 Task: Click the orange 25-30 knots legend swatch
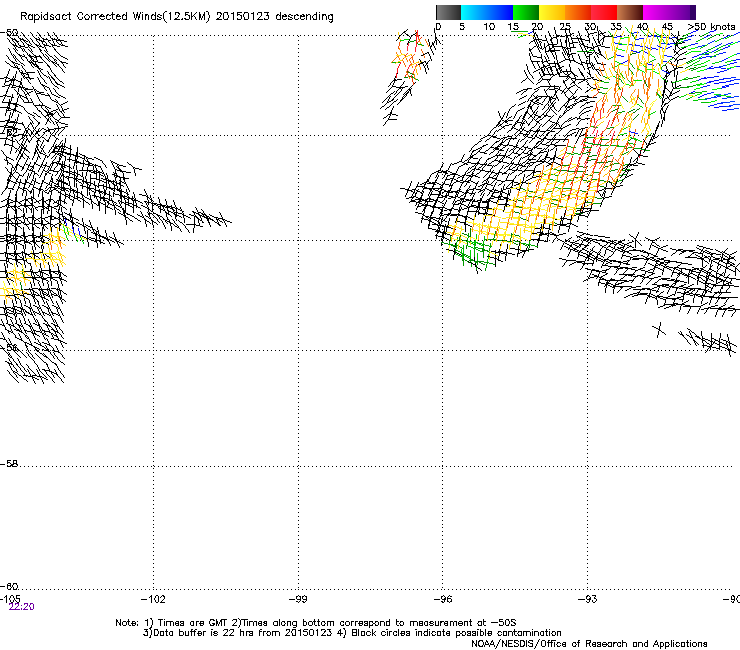pyautogui.click(x=578, y=12)
